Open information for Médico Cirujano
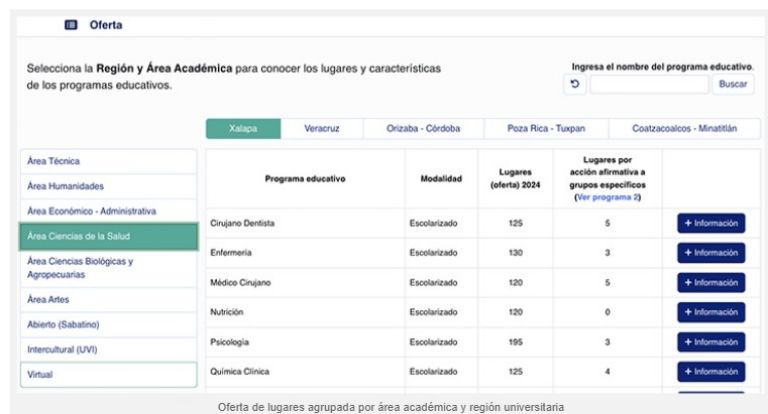This screenshot has width=768, height=414. click(x=711, y=283)
